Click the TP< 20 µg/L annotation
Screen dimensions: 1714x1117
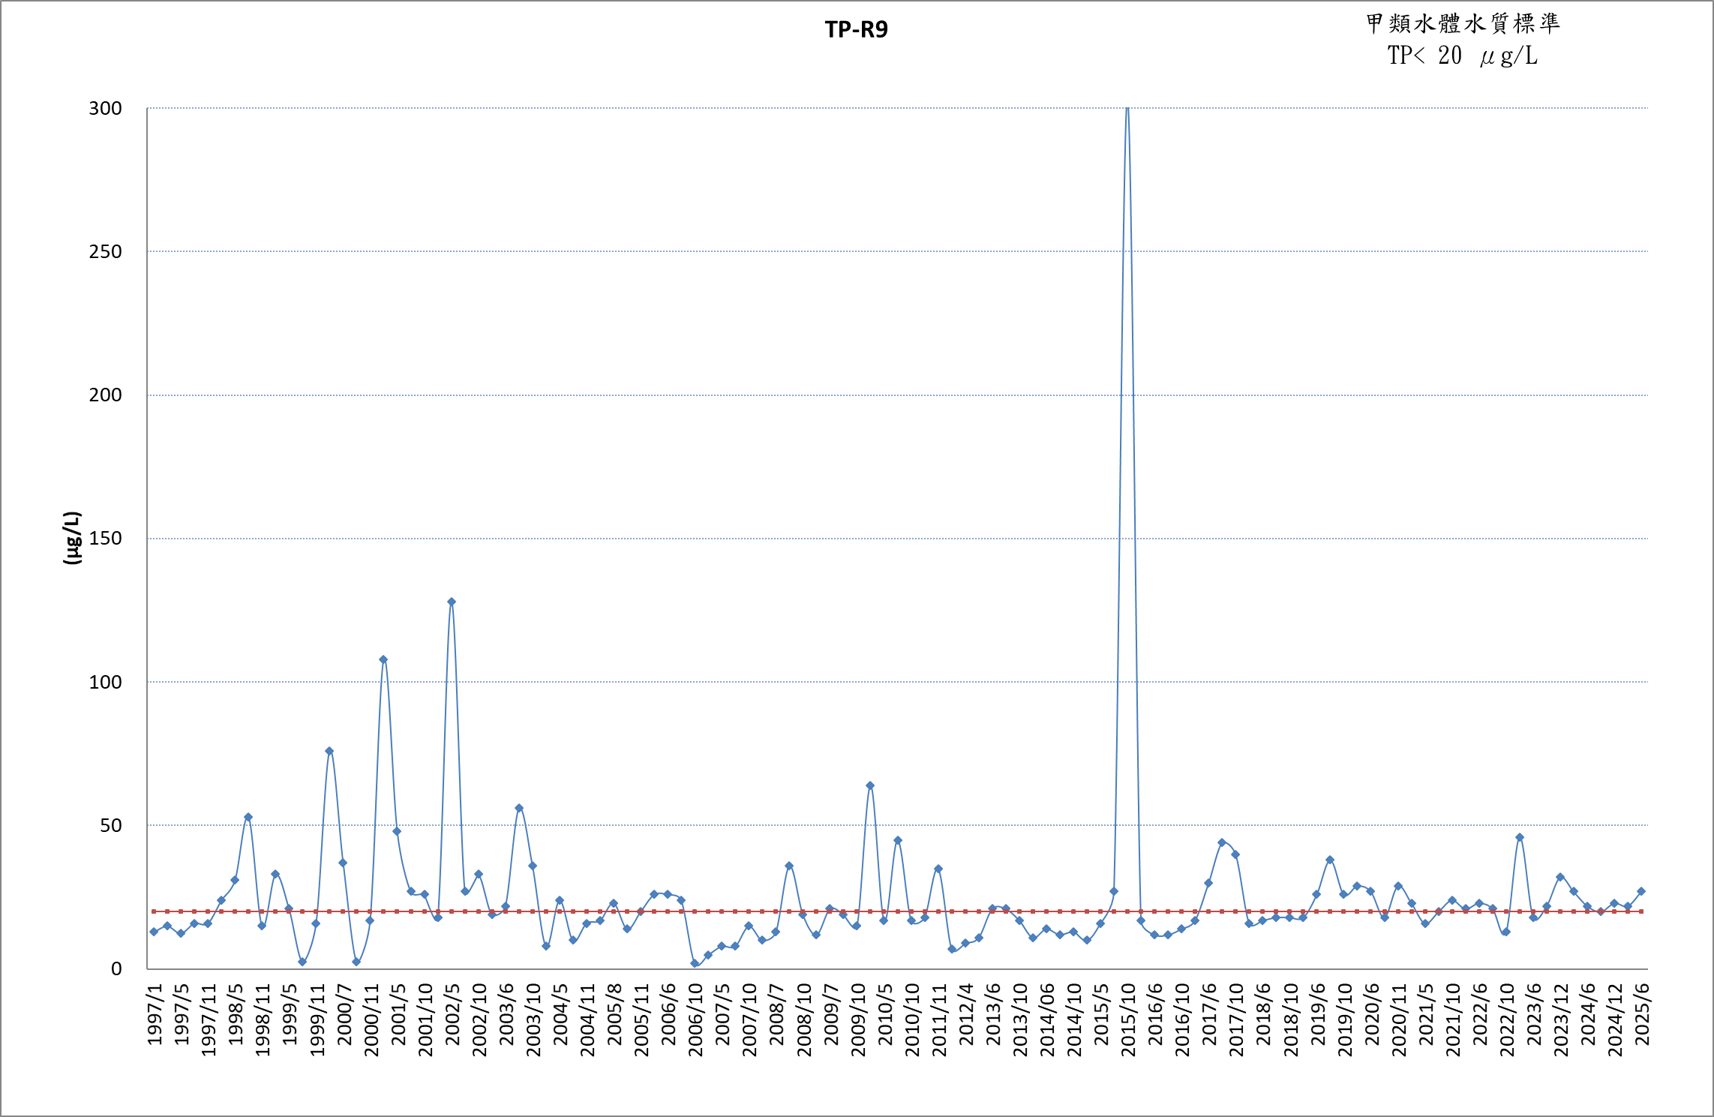click(1462, 56)
